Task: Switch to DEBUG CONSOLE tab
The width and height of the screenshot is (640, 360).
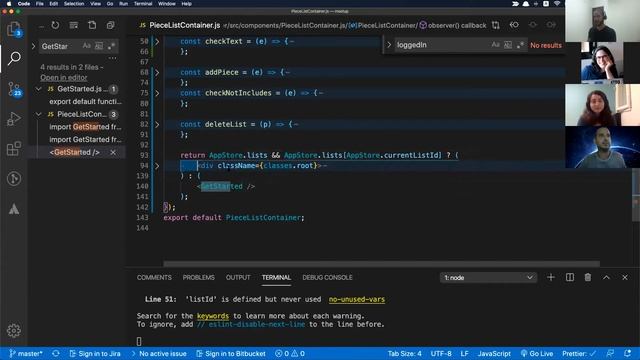Action: (327, 278)
